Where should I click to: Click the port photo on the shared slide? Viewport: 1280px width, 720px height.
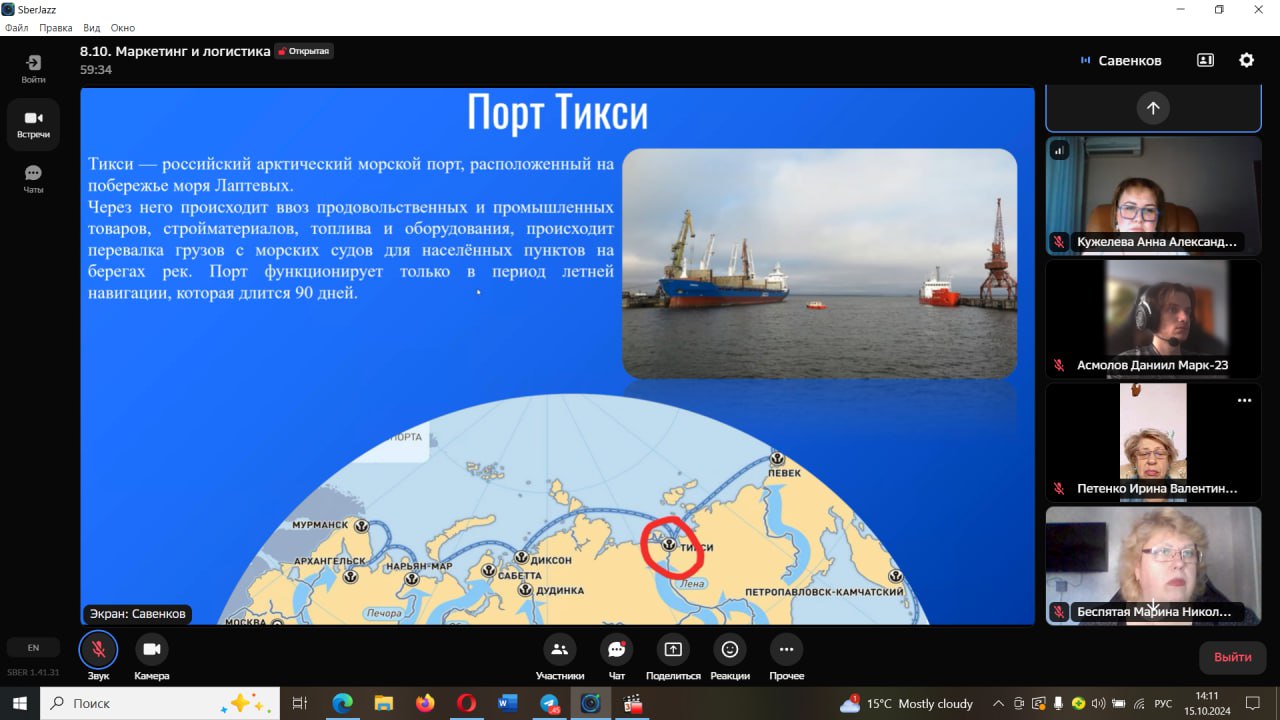pos(819,263)
